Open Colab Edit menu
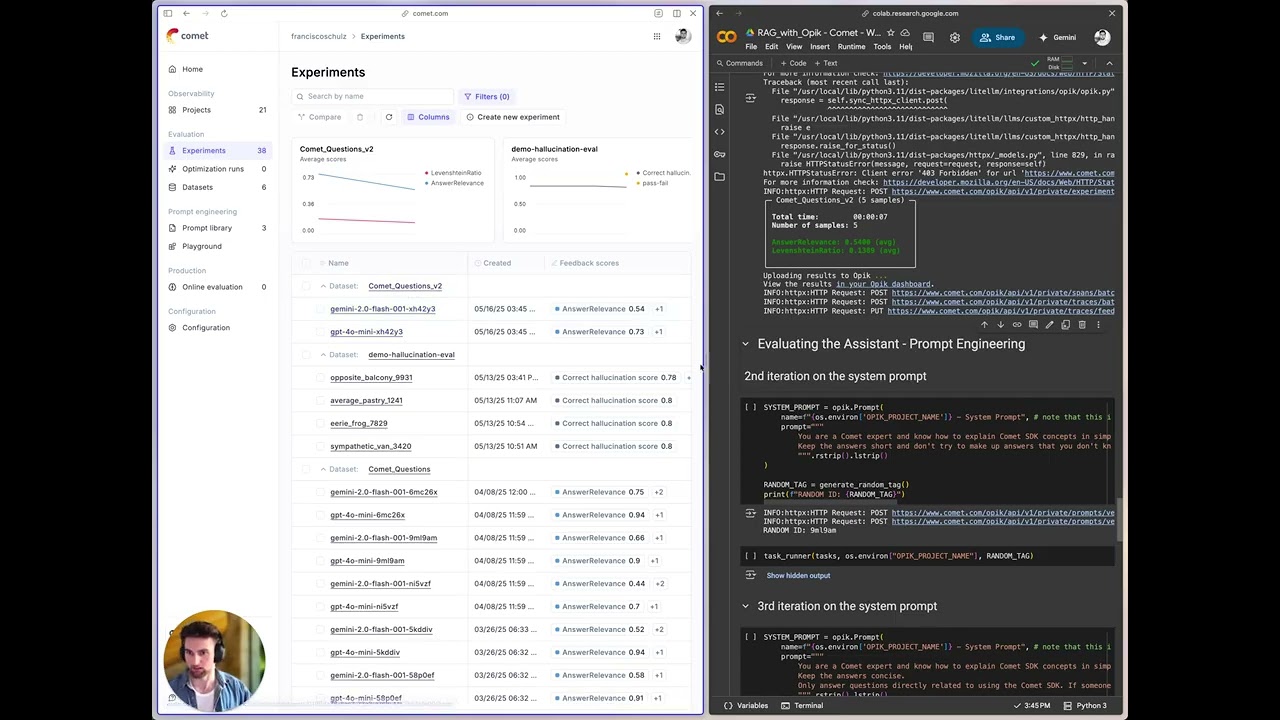This screenshot has height=720, width=1280. [771, 47]
